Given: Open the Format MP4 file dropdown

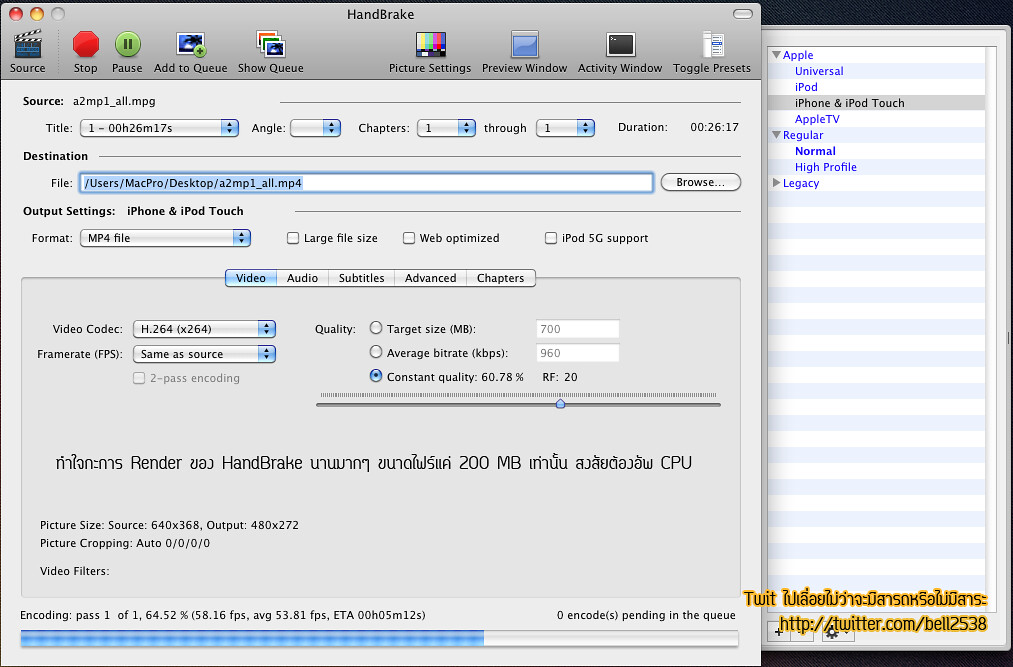Looking at the screenshot, I should pyautogui.click(x=165, y=238).
